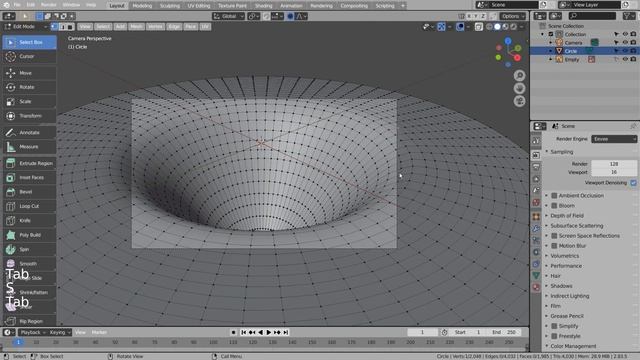Viewport: 640px width, 360px height.
Task: Click the Viewport samples value field
Action: click(x=614, y=172)
